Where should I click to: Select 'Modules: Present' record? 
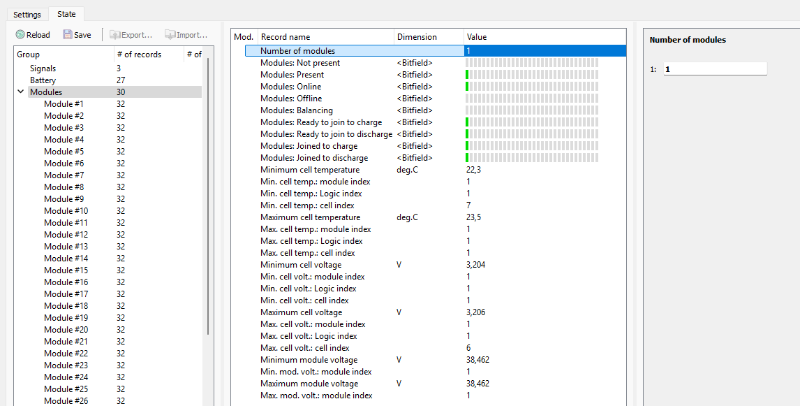(x=292, y=74)
